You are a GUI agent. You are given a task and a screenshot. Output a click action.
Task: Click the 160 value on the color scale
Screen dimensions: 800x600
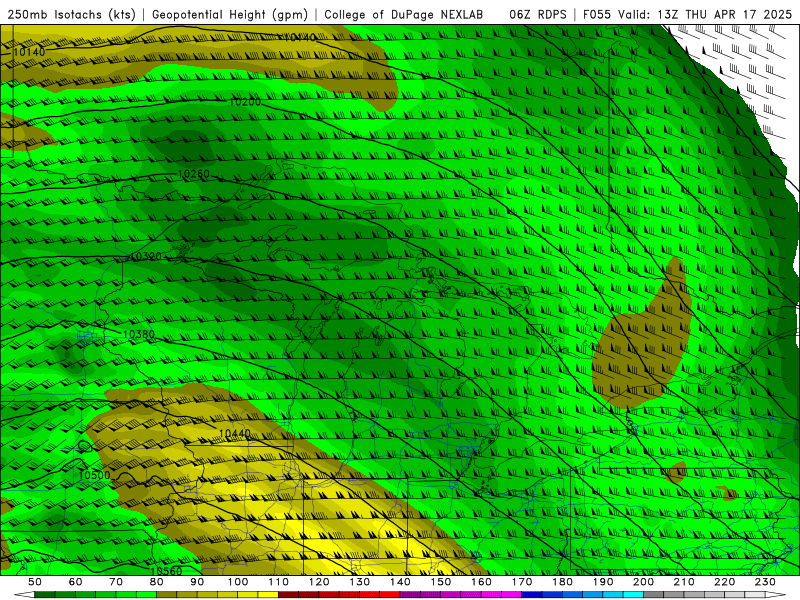481,582
